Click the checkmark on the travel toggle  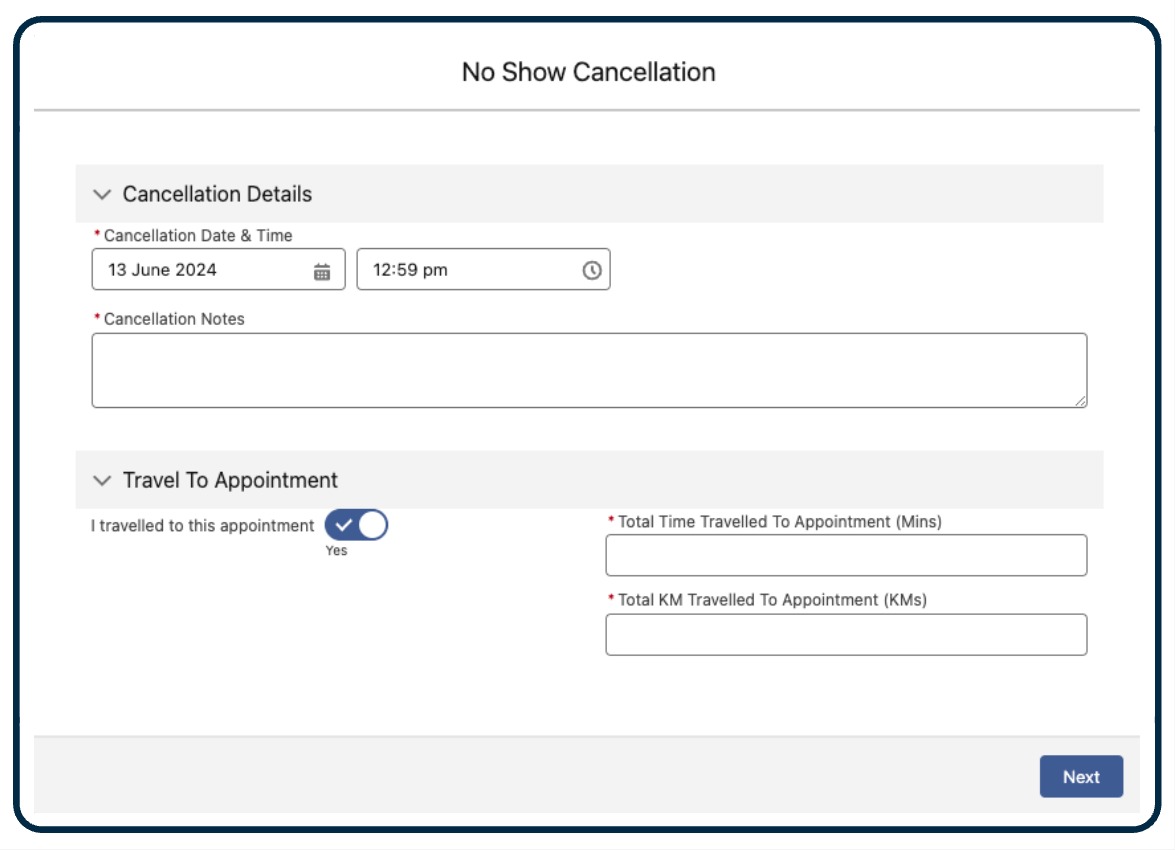(342, 525)
